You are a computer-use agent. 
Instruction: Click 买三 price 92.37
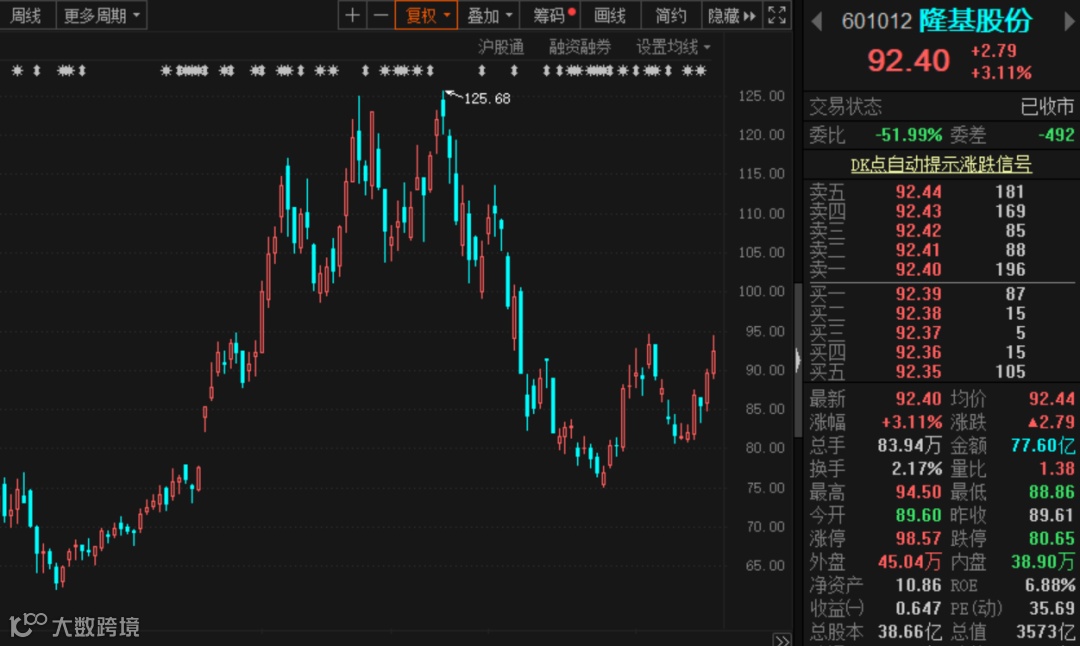[918, 333]
